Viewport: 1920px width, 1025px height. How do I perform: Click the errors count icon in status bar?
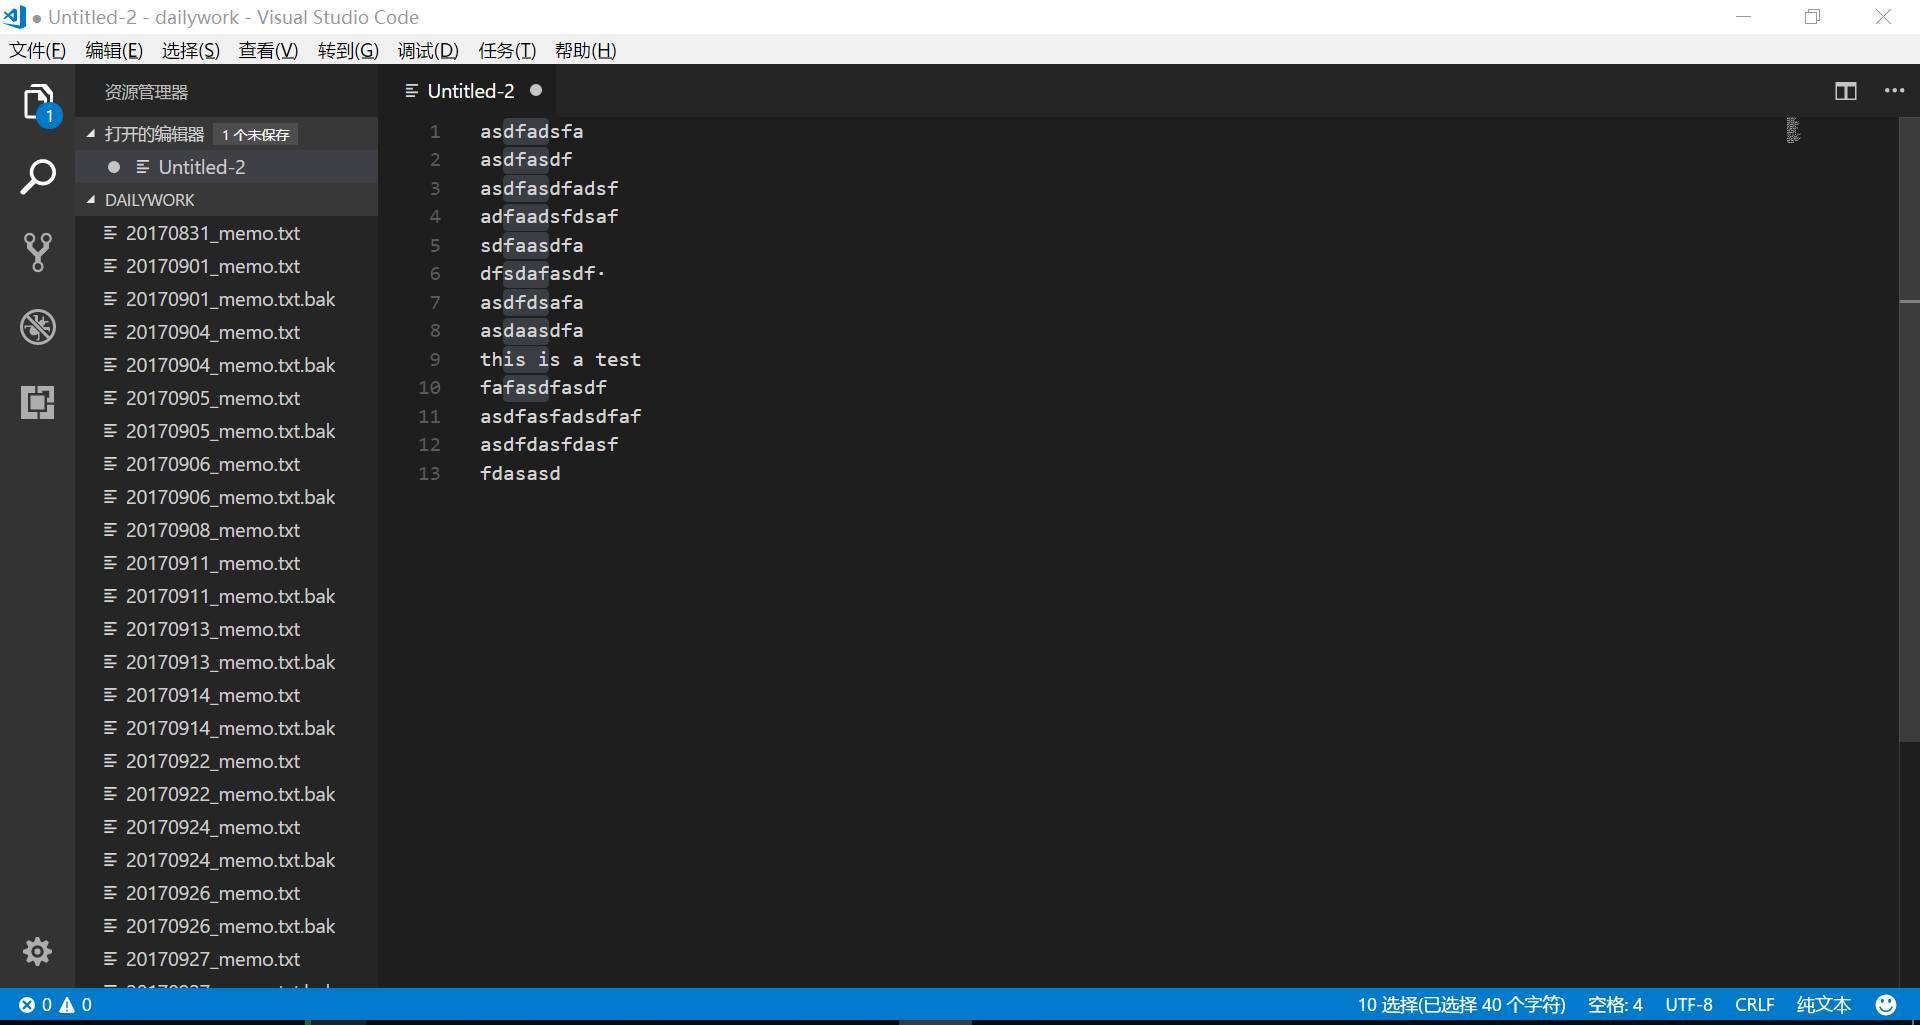[27, 1005]
